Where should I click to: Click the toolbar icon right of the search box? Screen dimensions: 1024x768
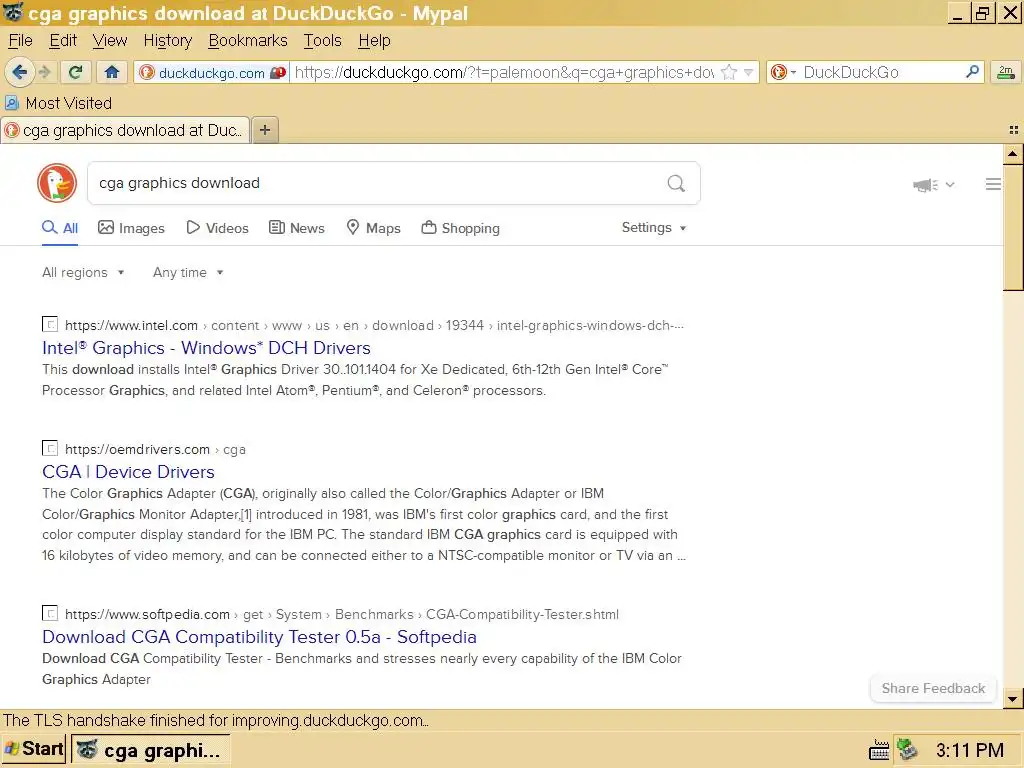pos(1006,72)
